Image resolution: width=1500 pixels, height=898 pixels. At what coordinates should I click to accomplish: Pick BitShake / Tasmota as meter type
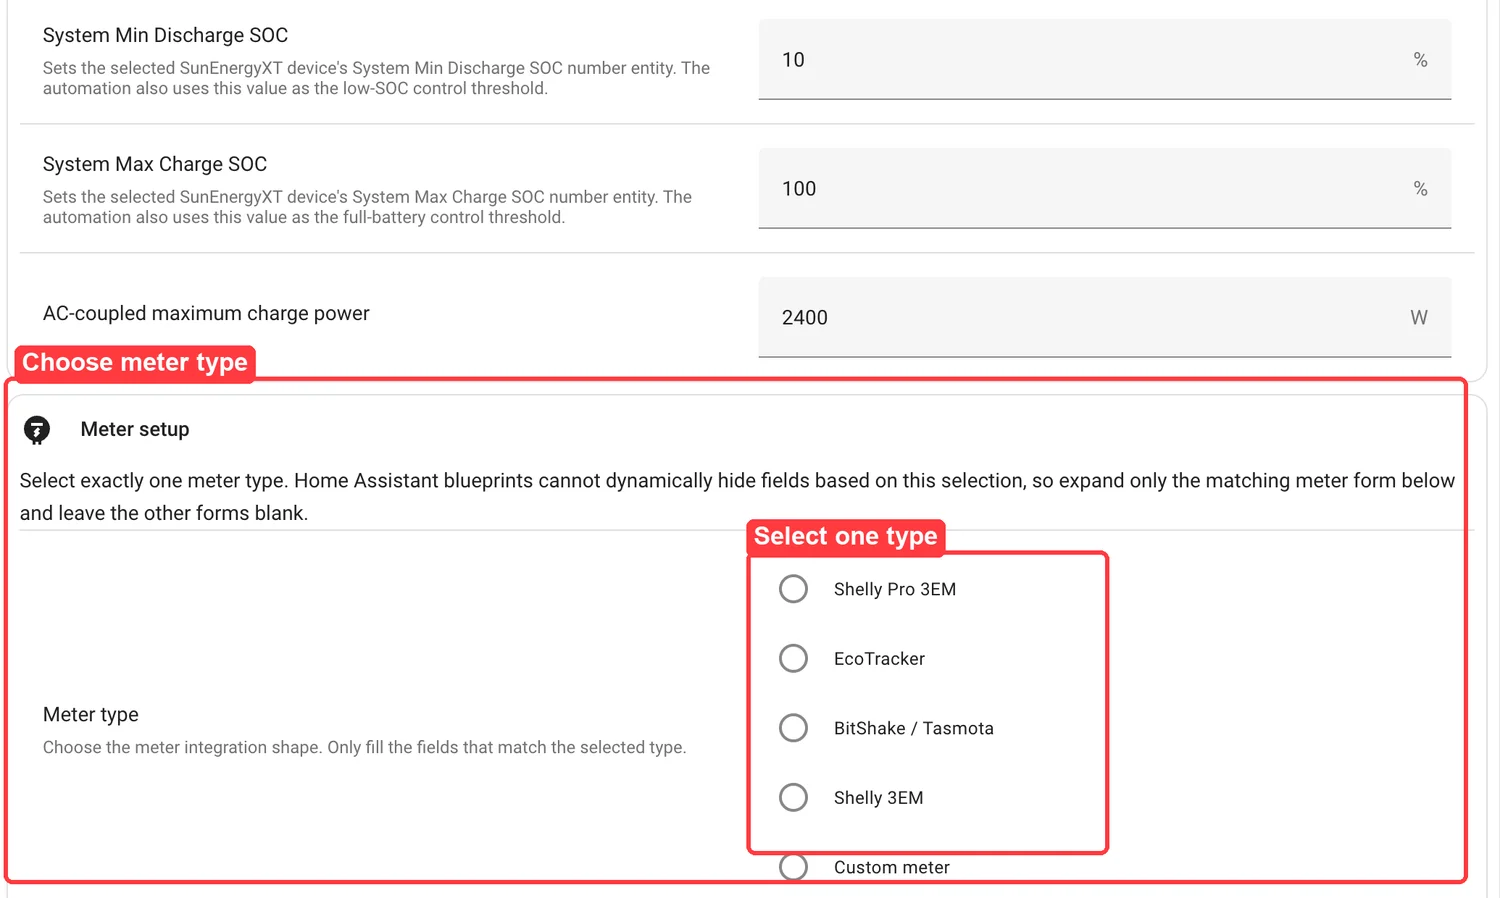(x=793, y=728)
